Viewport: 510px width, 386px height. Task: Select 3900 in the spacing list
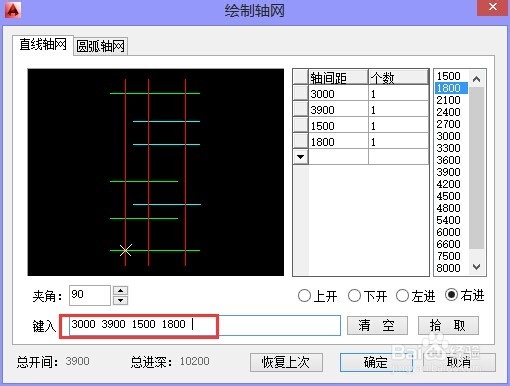449,172
